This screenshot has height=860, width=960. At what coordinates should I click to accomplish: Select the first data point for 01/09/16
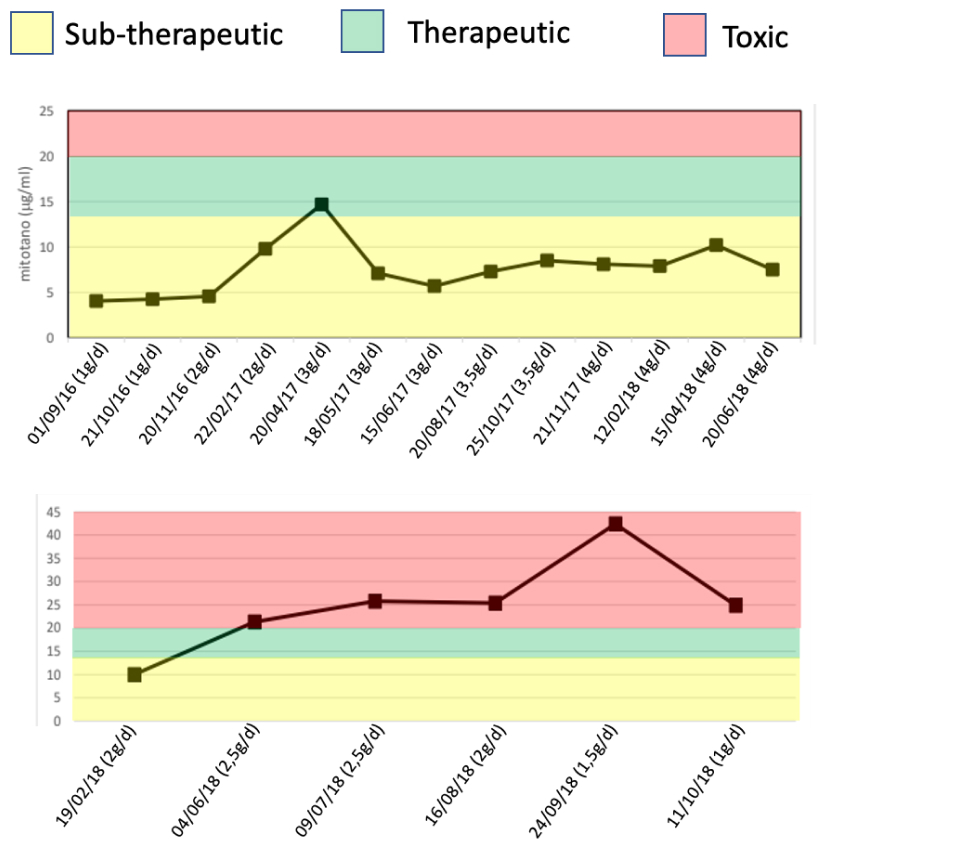point(96,300)
